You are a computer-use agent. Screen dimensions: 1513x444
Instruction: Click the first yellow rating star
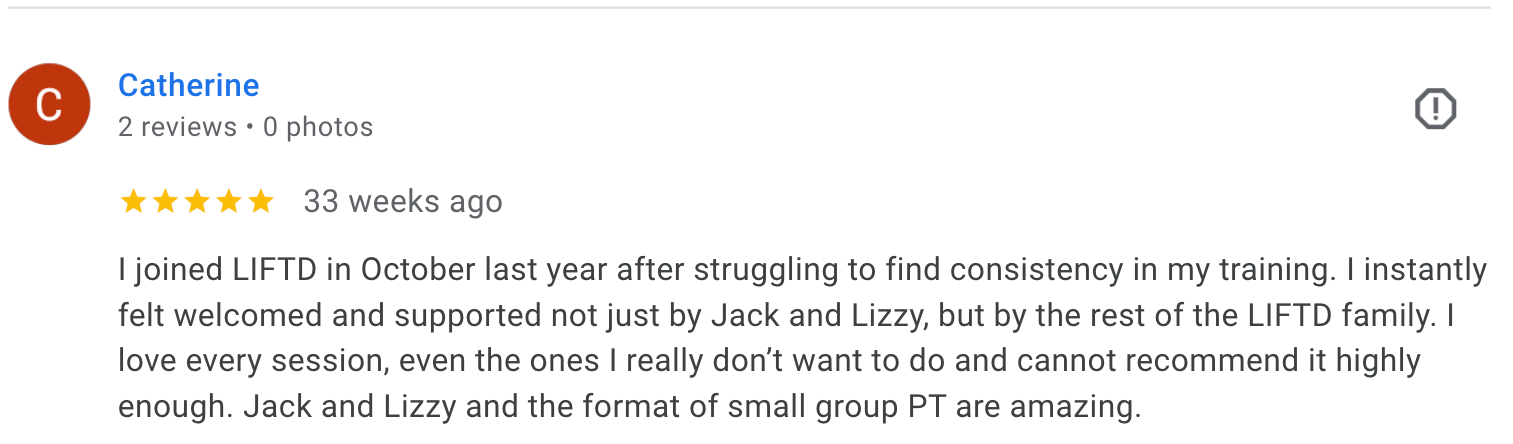point(133,202)
